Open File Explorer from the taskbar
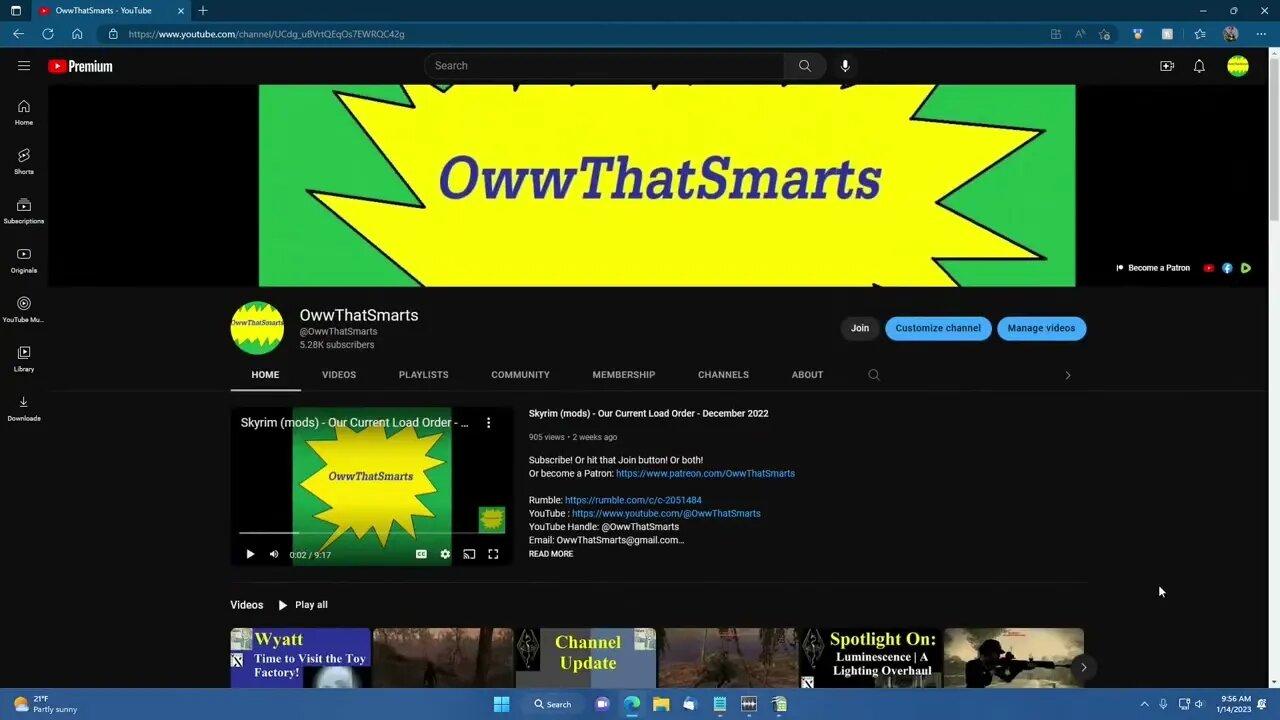The height and width of the screenshot is (720, 1280). pyautogui.click(x=661, y=704)
